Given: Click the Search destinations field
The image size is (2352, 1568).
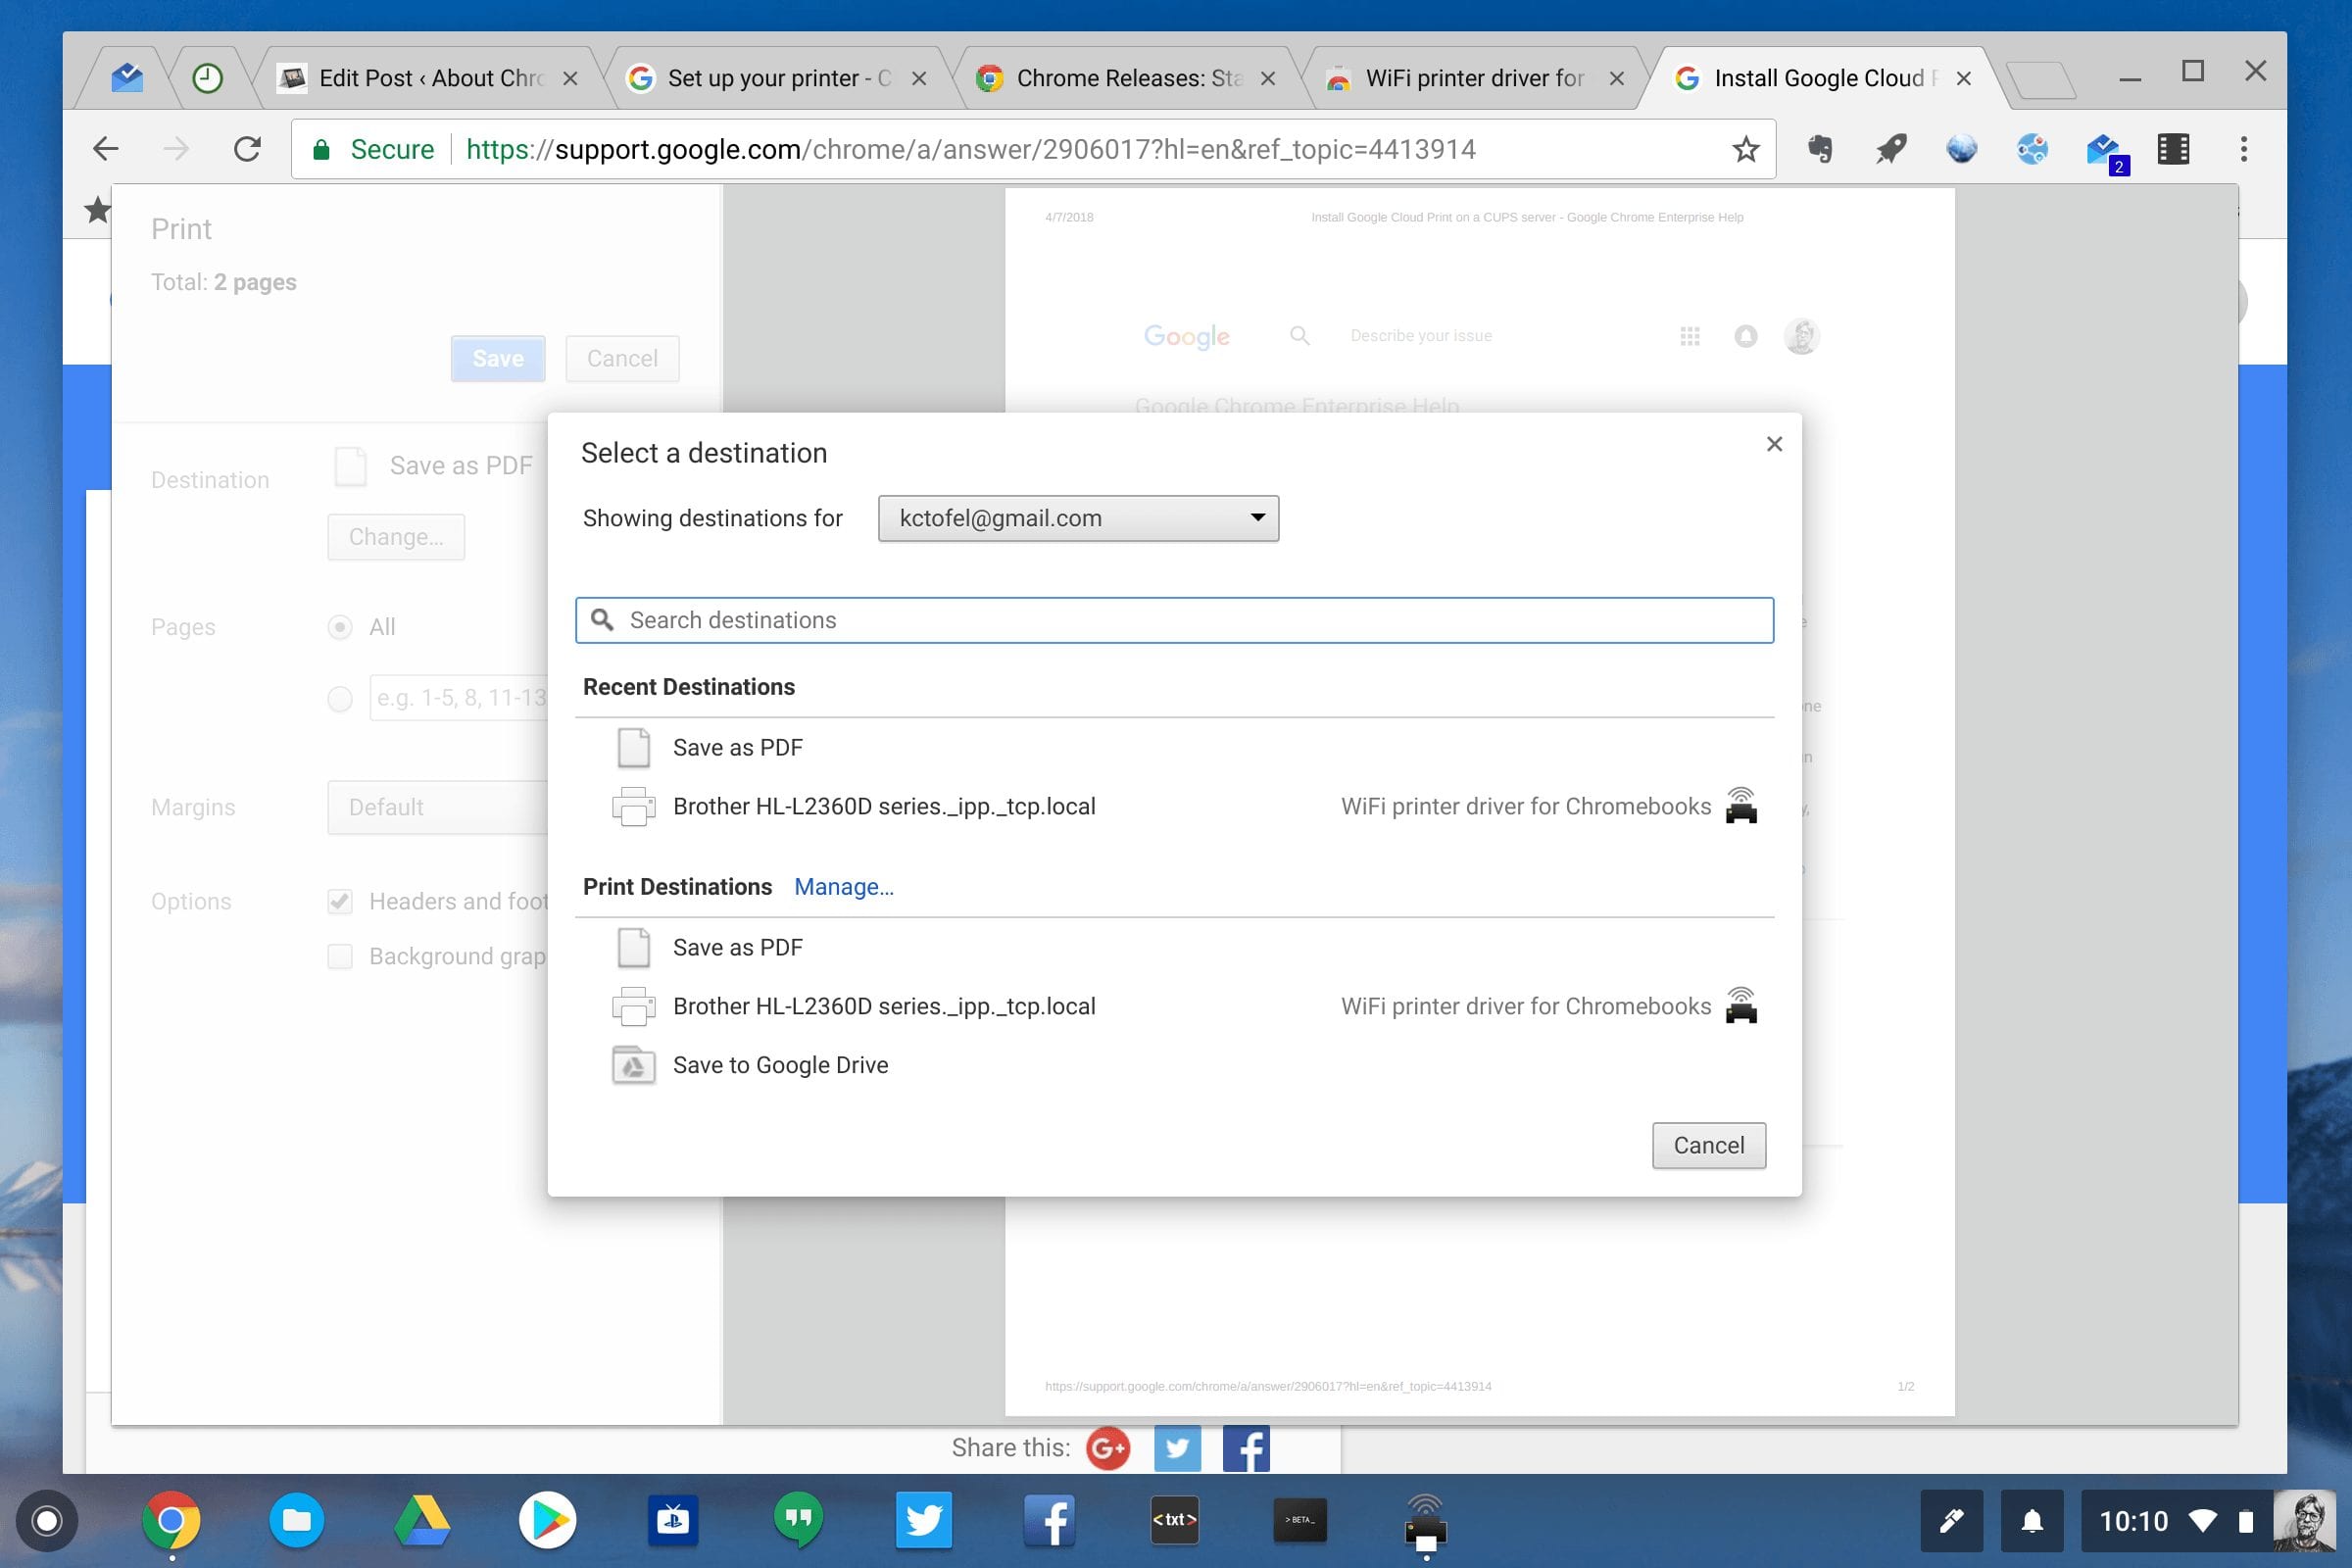Looking at the screenshot, I should 1174,620.
